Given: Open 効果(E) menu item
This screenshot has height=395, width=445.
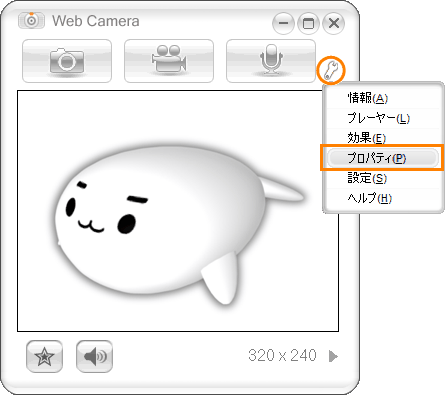Looking at the screenshot, I should click(383, 138).
